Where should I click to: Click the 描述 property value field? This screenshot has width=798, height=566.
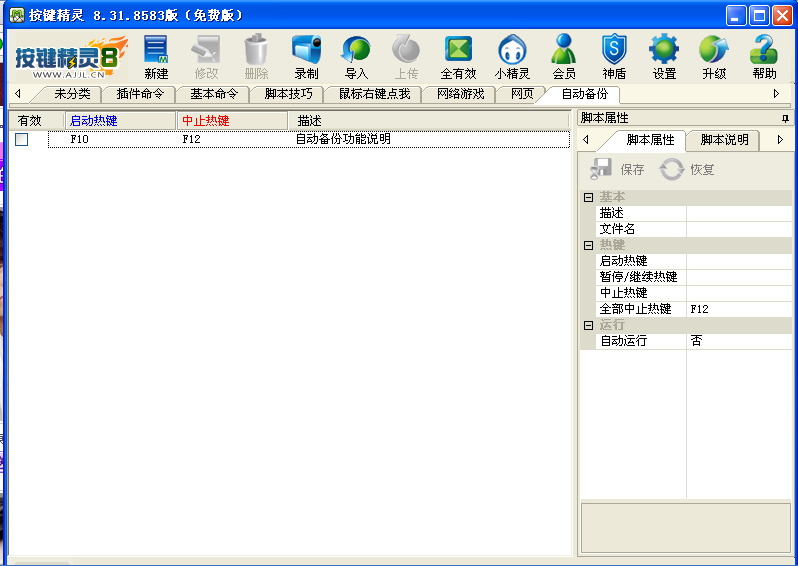[739, 213]
